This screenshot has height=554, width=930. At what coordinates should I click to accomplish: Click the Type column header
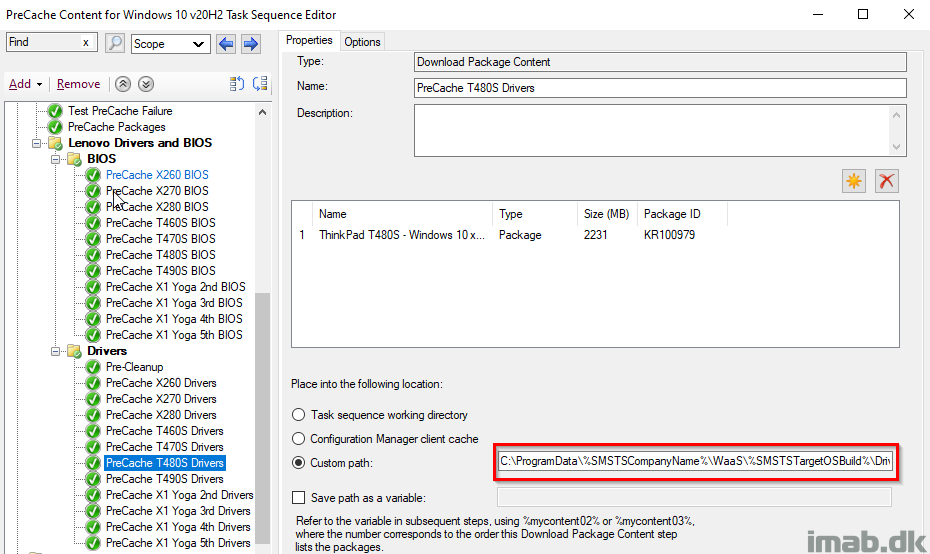pos(534,214)
